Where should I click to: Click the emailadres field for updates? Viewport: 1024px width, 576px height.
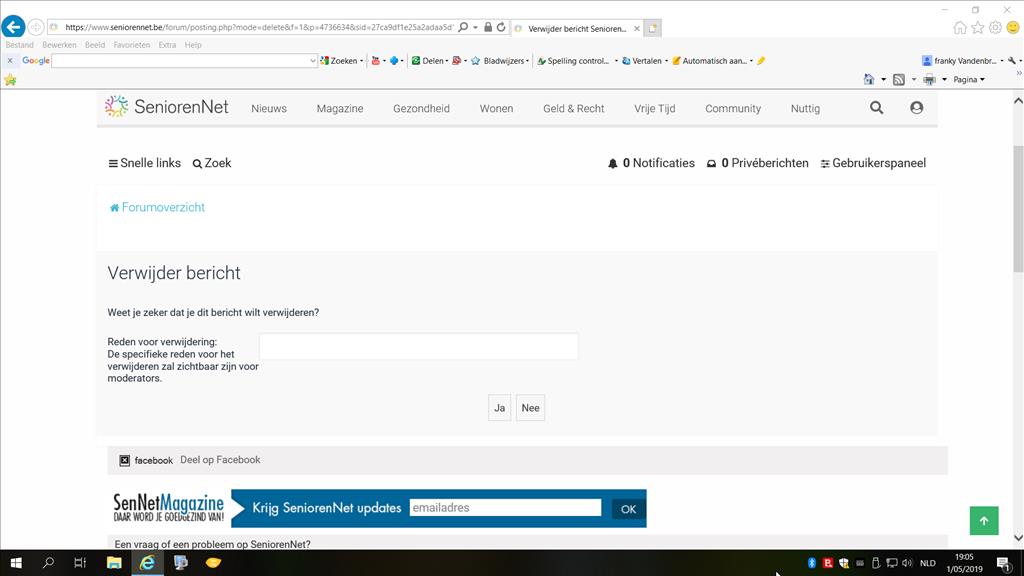click(x=505, y=508)
